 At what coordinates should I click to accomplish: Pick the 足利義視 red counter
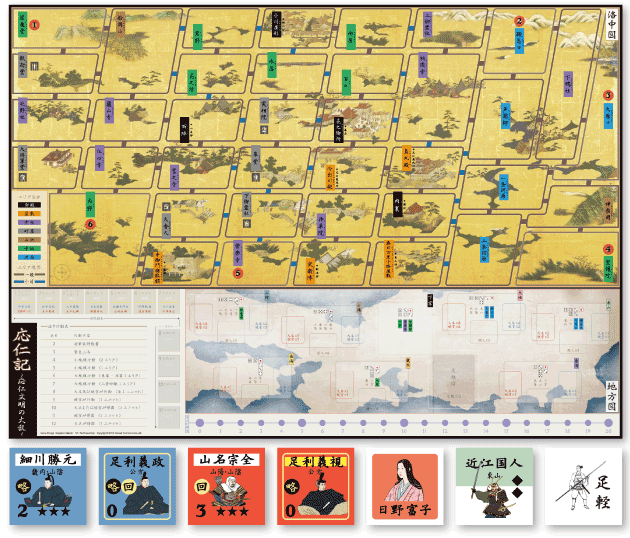click(x=316, y=487)
